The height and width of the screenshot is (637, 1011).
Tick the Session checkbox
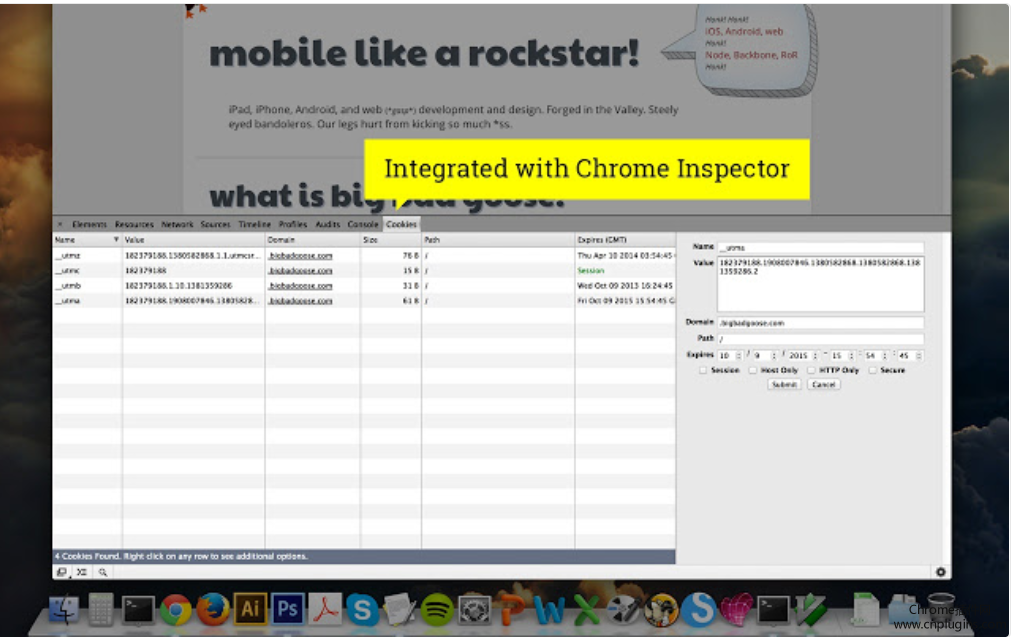click(703, 370)
